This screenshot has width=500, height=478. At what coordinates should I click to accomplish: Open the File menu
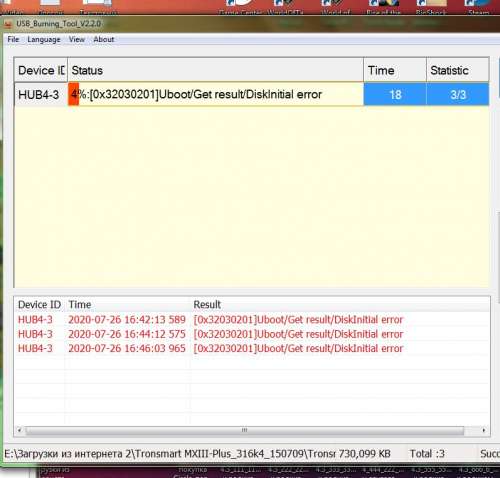[13, 39]
